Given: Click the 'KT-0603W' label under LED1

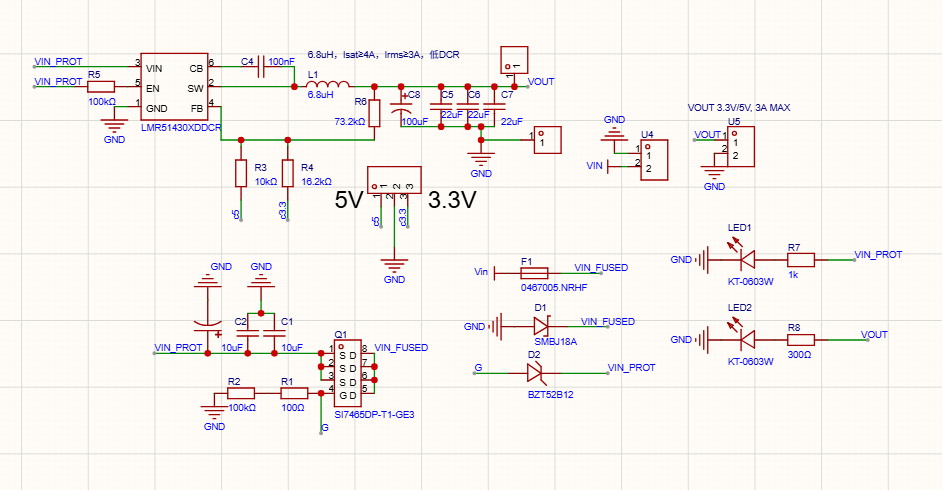Looking at the screenshot, I should 750,282.
